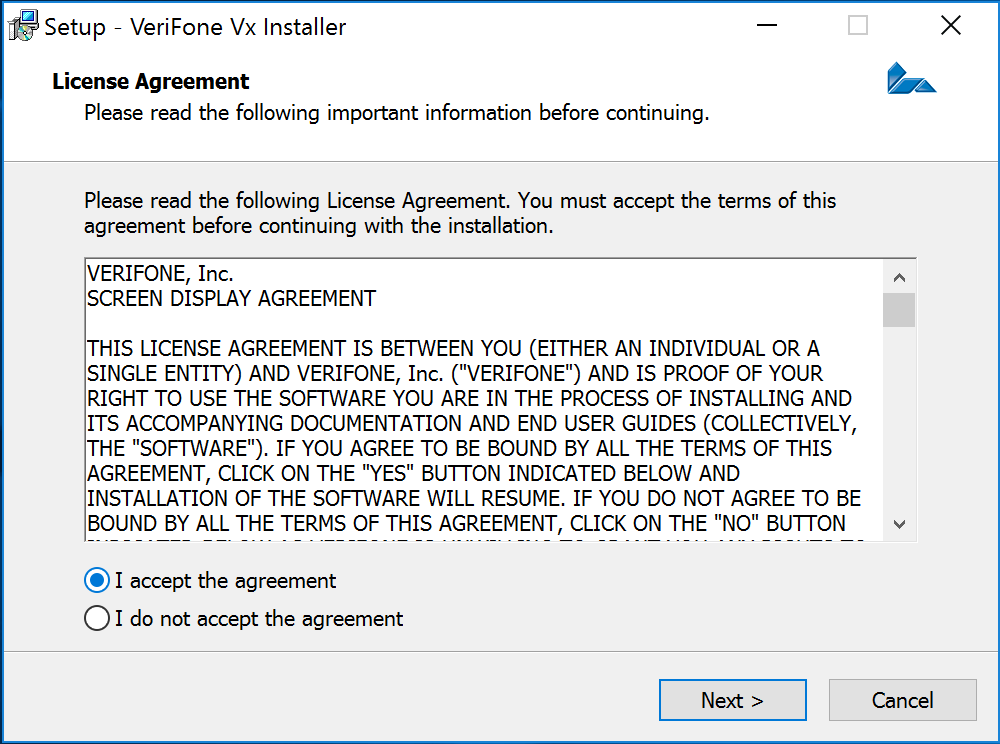This screenshot has height=744, width=1000.
Task: Click the setup disc icon in the title bar
Action: (21, 26)
